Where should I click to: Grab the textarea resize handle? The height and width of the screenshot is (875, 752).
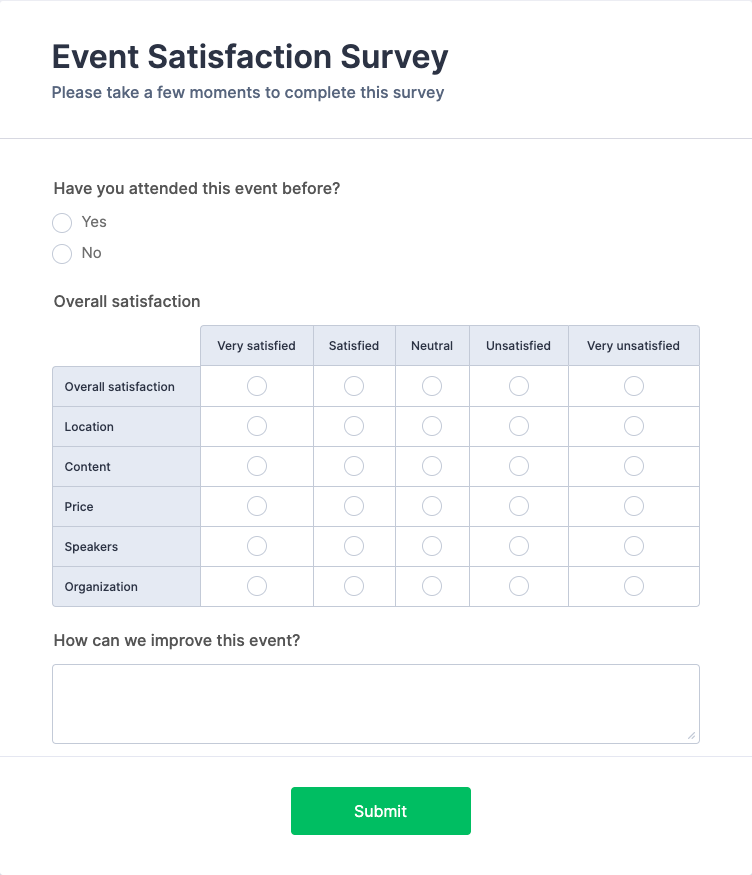[x=691, y=735]
